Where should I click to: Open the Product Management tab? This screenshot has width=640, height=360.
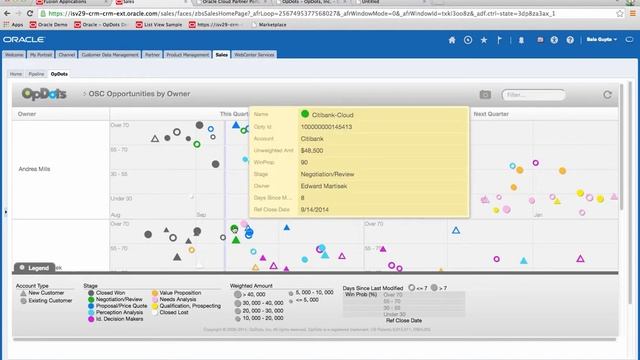187,55
